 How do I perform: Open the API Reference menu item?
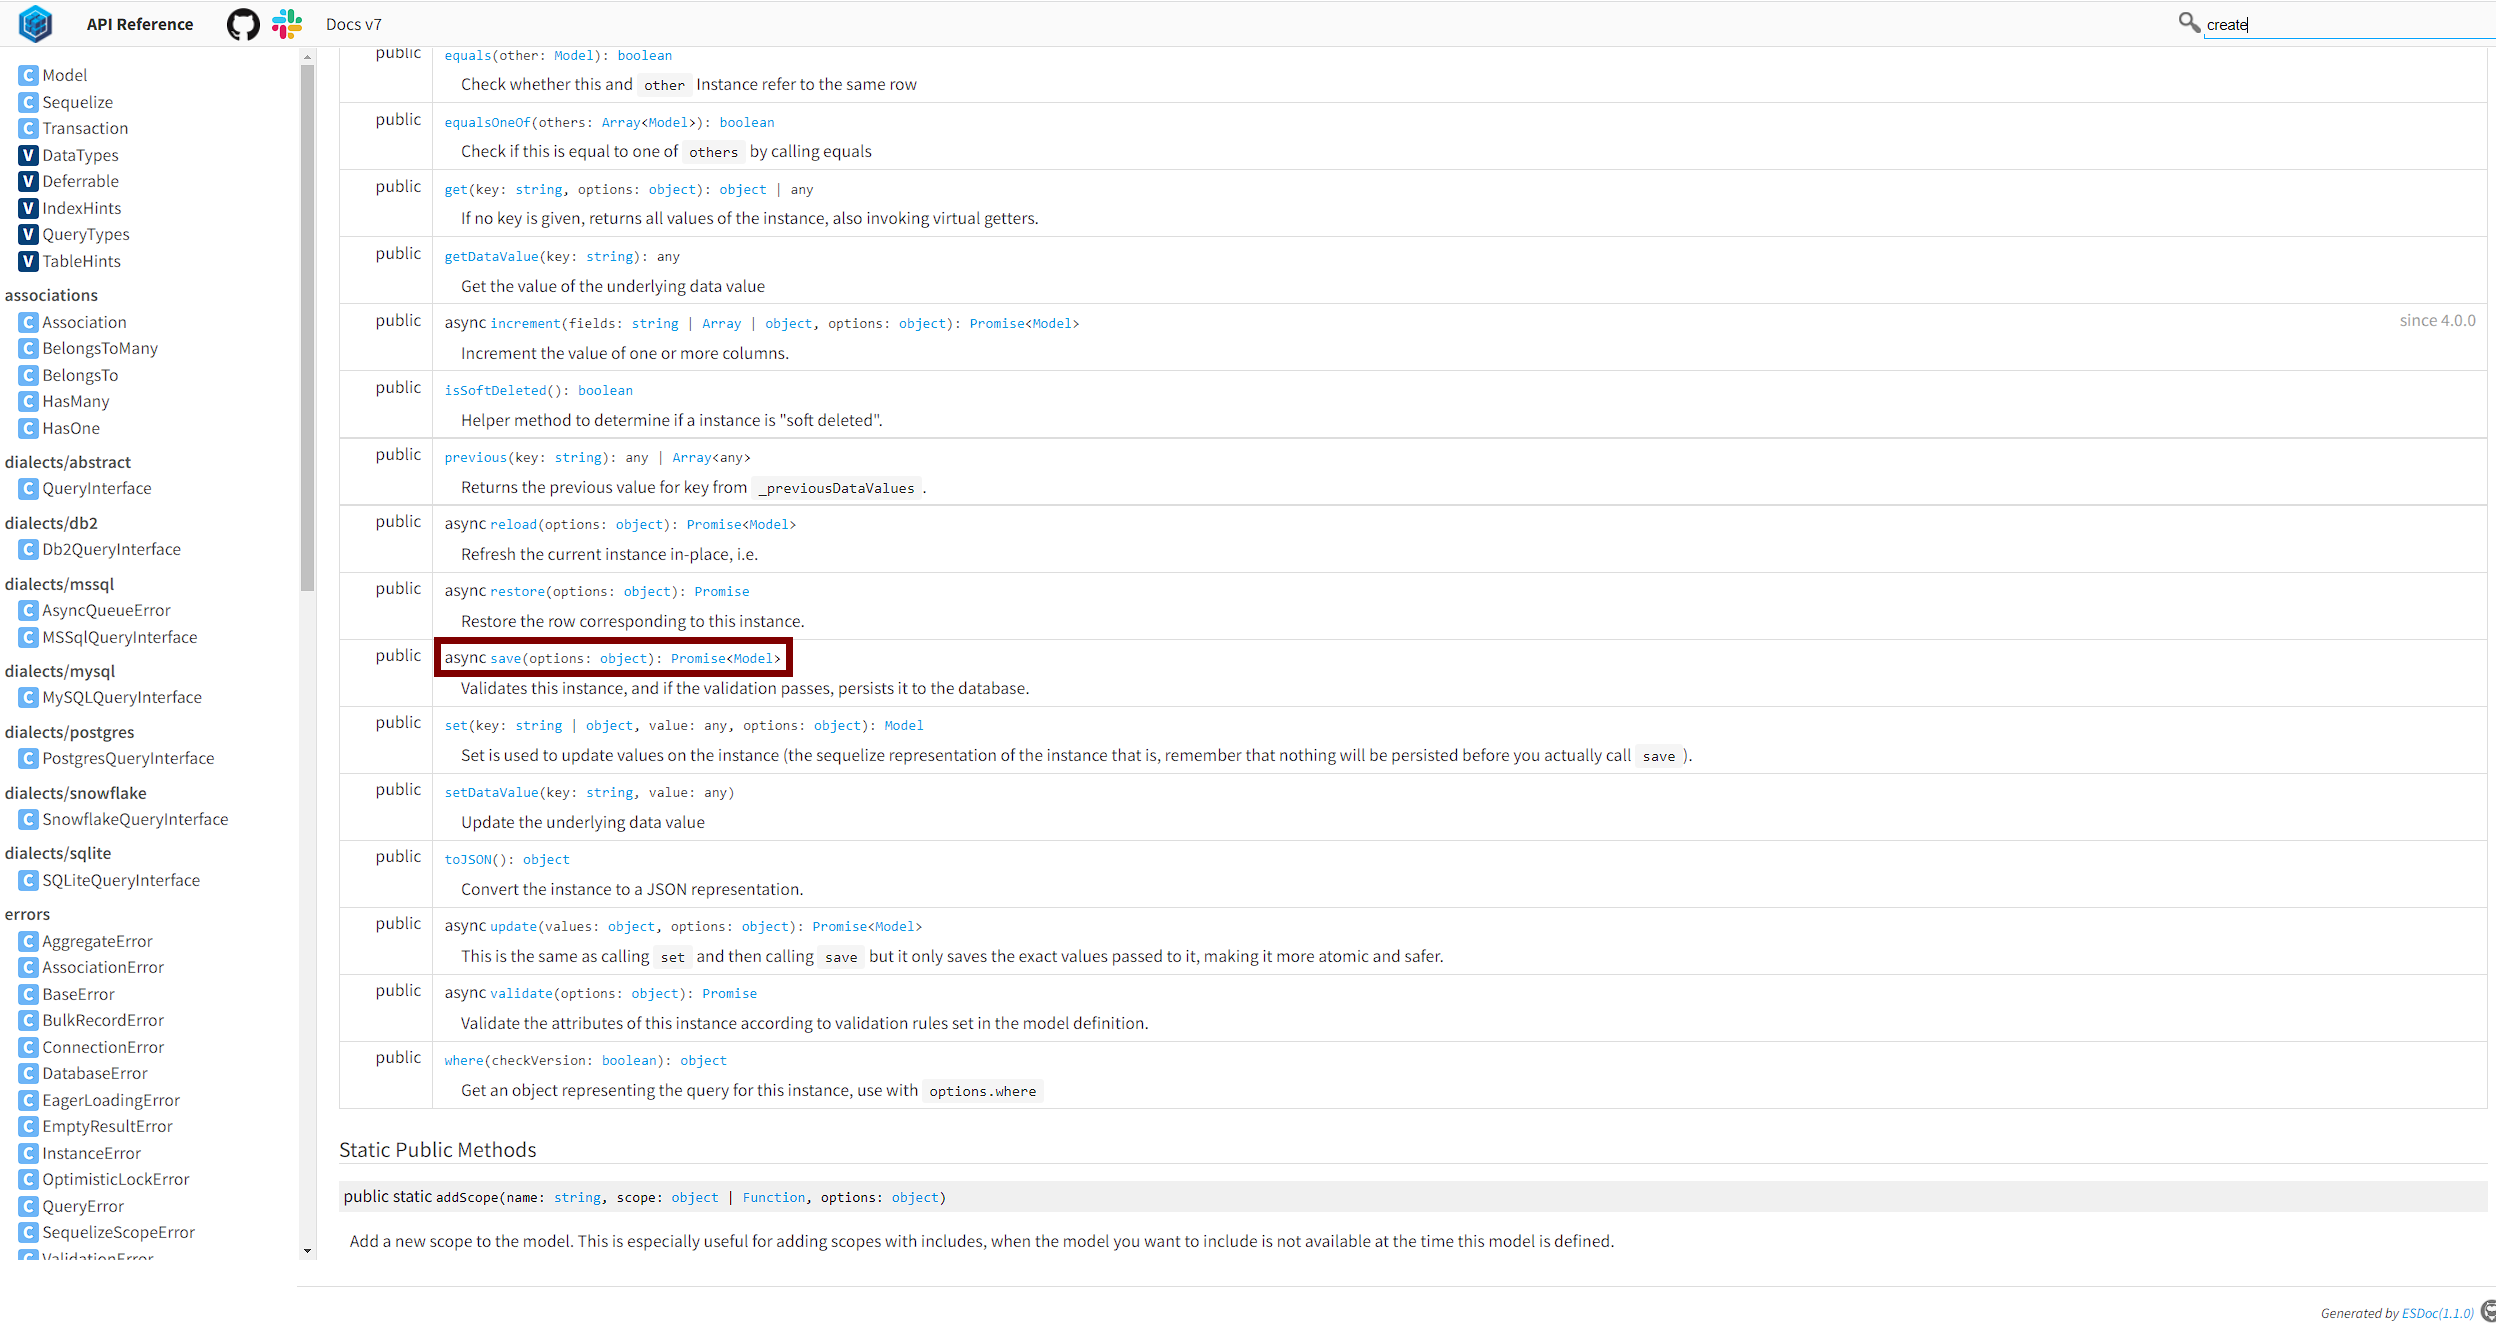click(140, 24)
